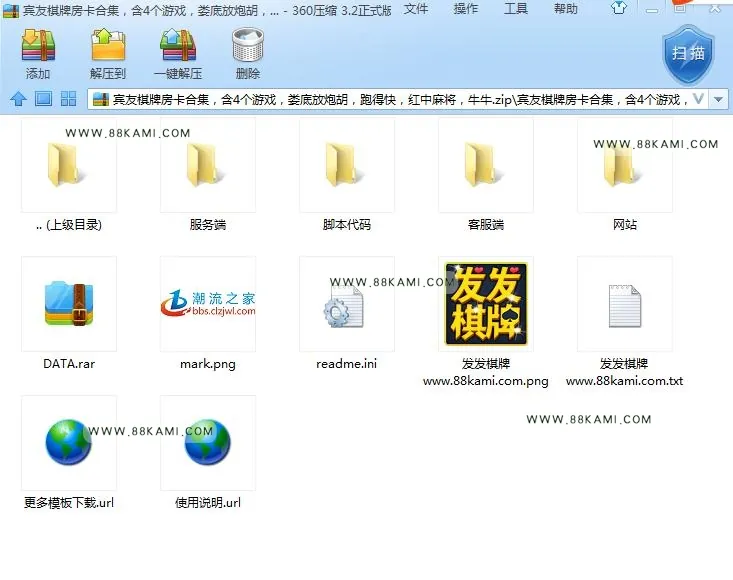733x580 pixels.
Task: Select the DATA.rar archive file icon
Action: (x=69, y=304)
